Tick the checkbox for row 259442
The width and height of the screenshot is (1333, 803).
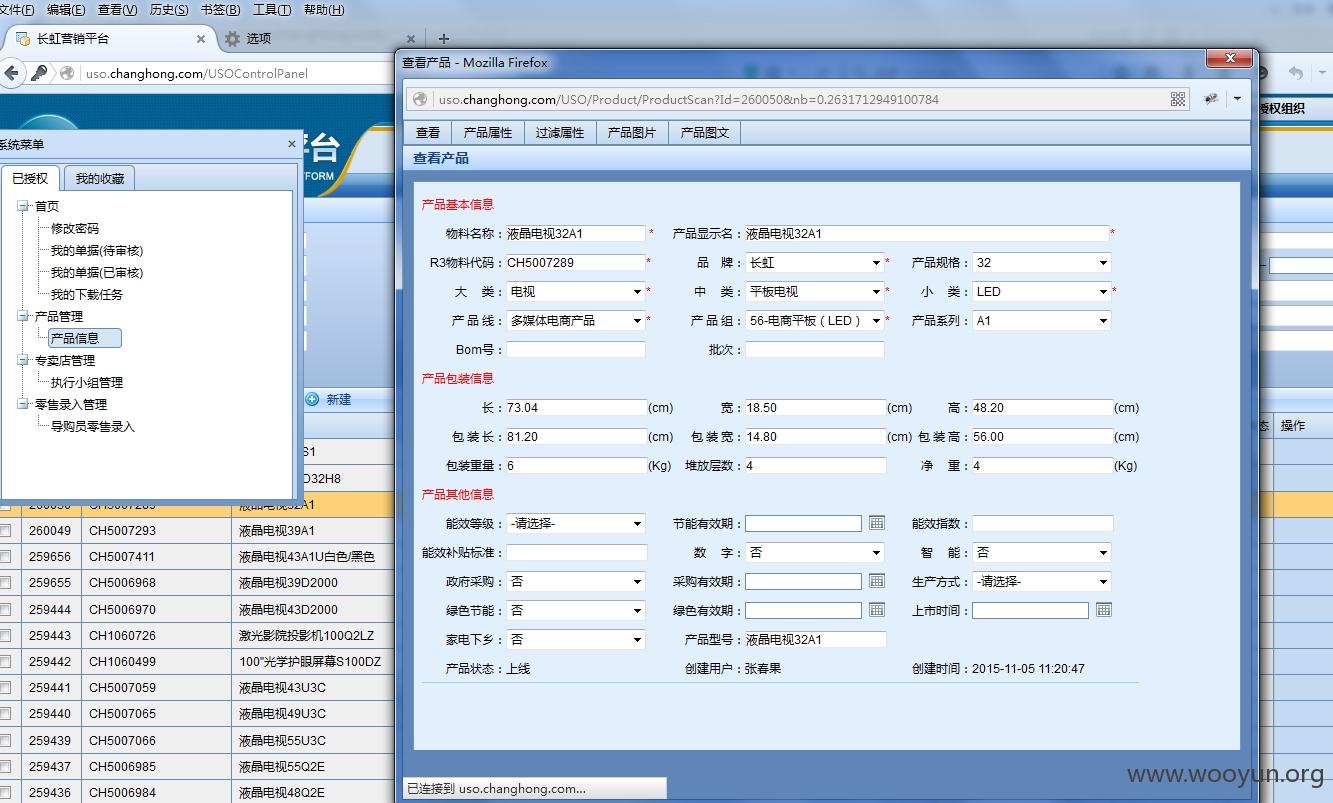(x=6, y=662)
